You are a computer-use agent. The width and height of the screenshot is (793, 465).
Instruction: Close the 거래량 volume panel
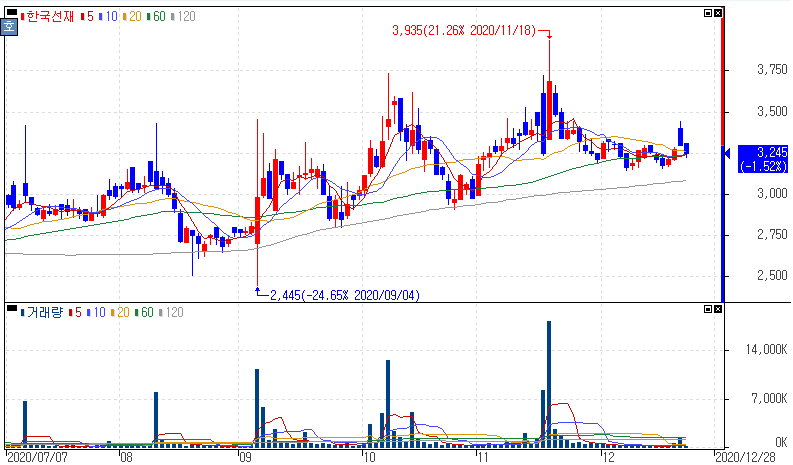pos(718,309)
